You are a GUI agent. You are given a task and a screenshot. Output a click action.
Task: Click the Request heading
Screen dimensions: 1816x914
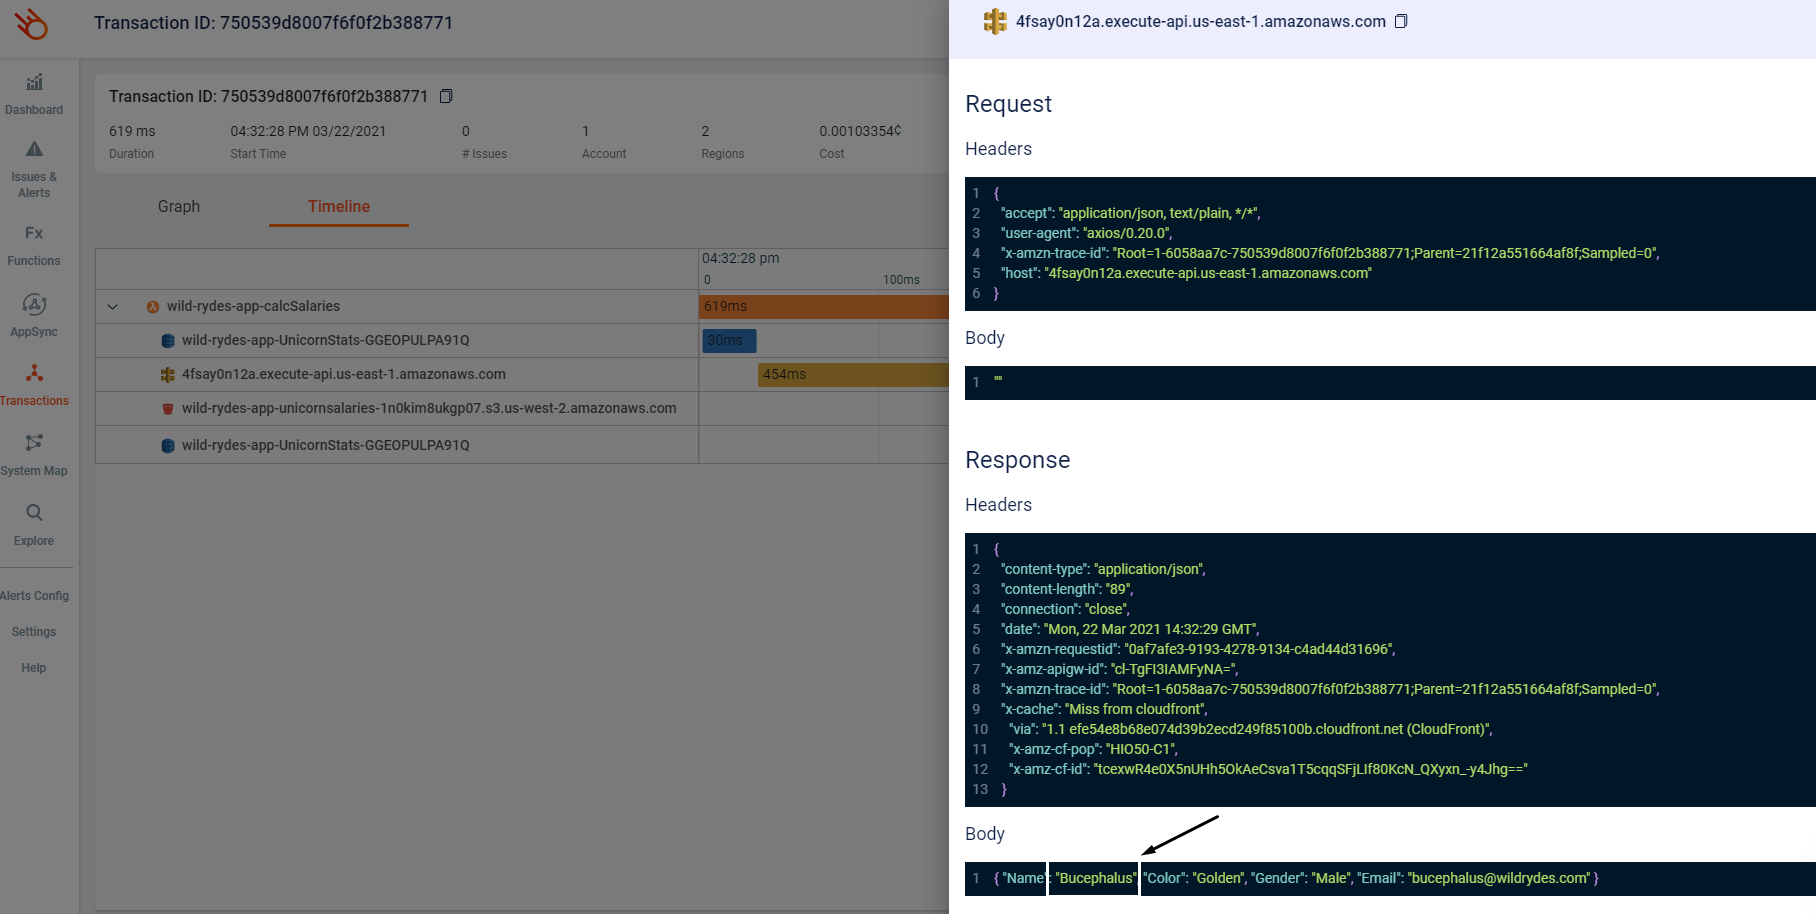[1008, 104]
